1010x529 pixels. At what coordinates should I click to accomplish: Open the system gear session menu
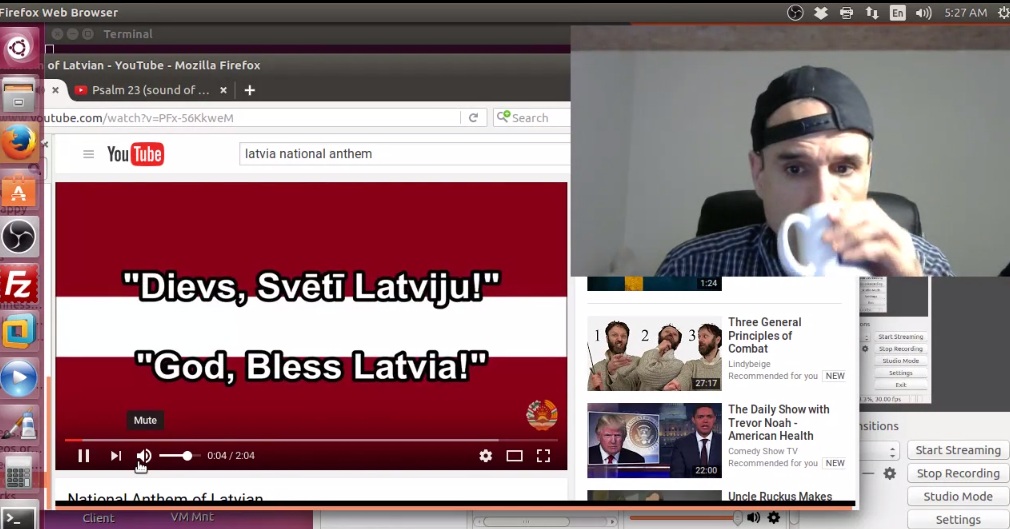(x=1004, y=12)
